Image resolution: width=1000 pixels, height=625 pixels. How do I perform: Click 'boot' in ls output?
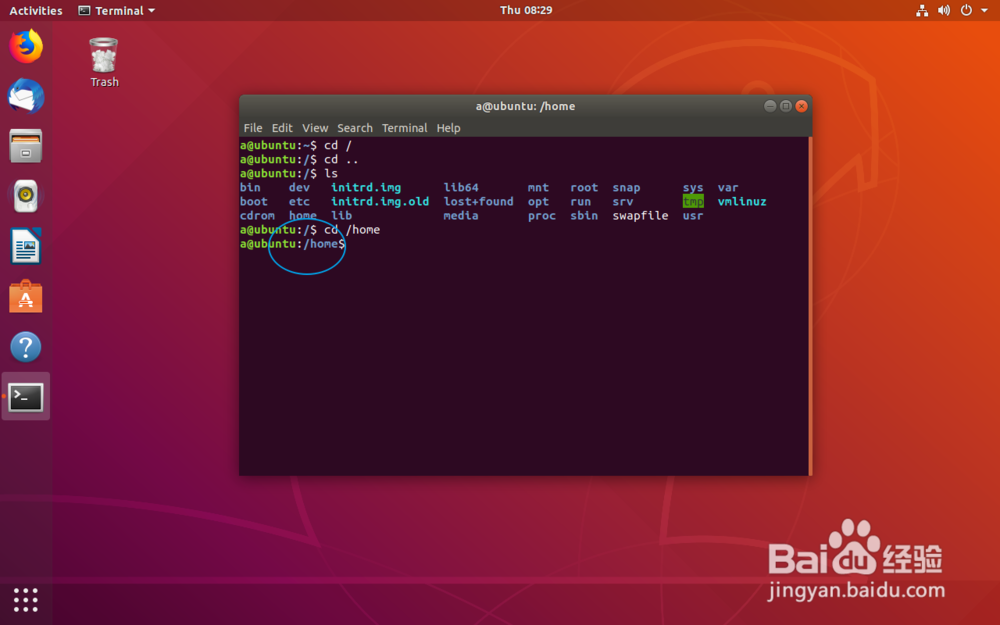(254, 202)
